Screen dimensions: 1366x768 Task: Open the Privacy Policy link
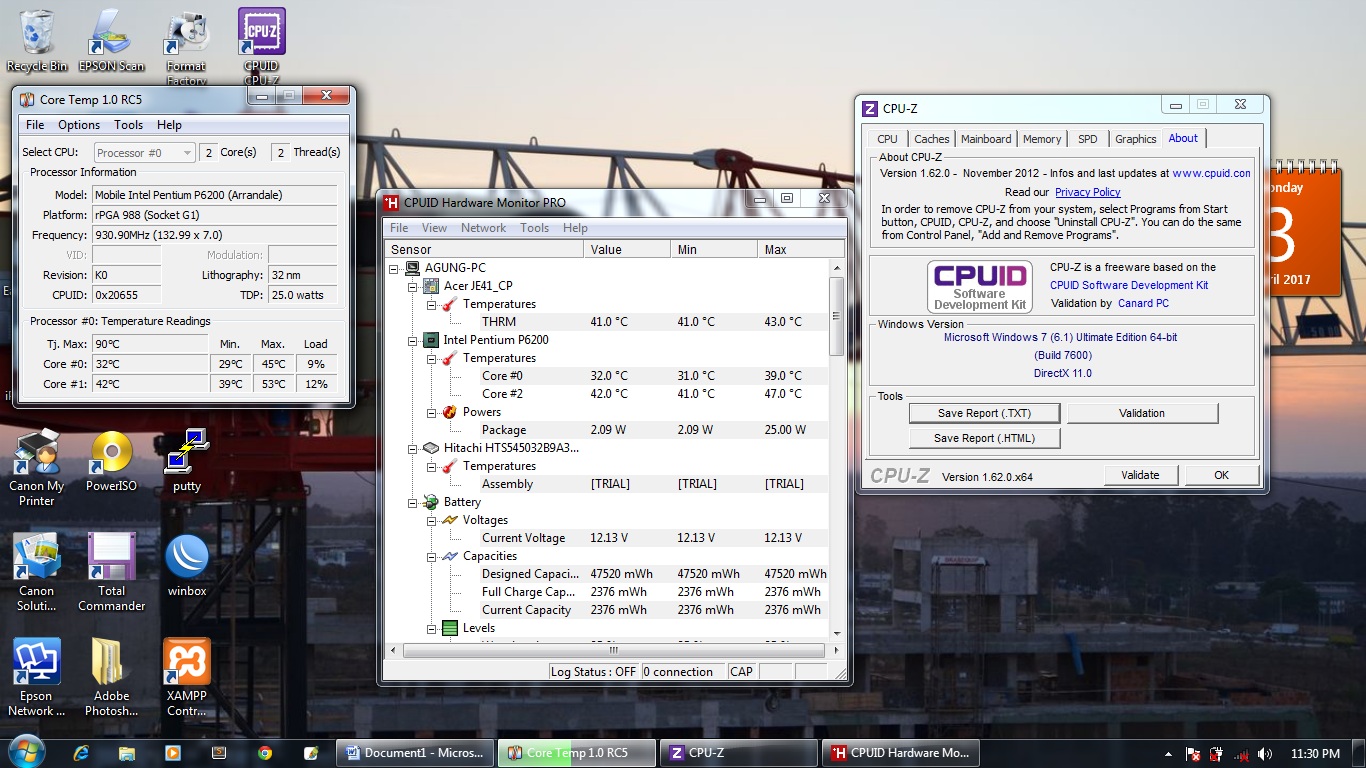pos(1087,192)
